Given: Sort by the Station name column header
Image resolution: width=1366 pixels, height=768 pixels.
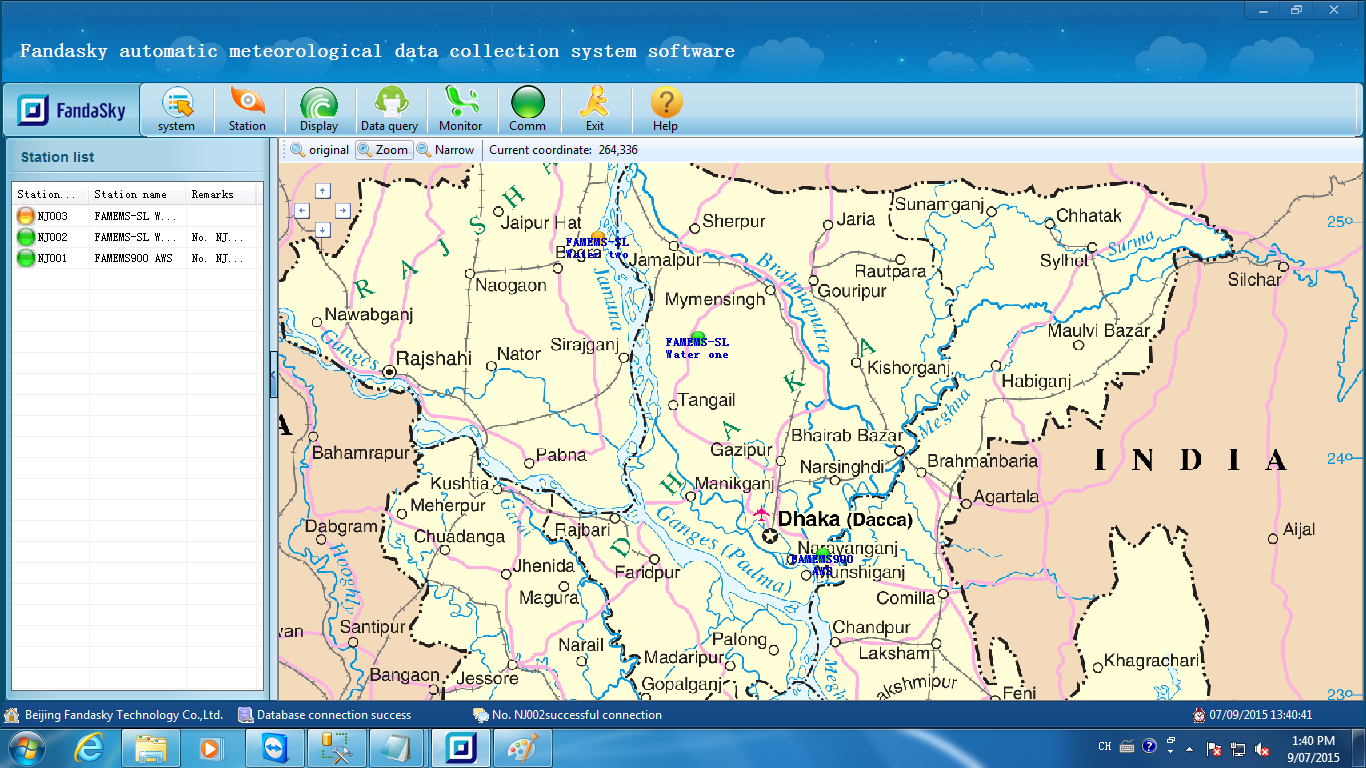Looking at the screenshot, I should [x=138, y=194].
